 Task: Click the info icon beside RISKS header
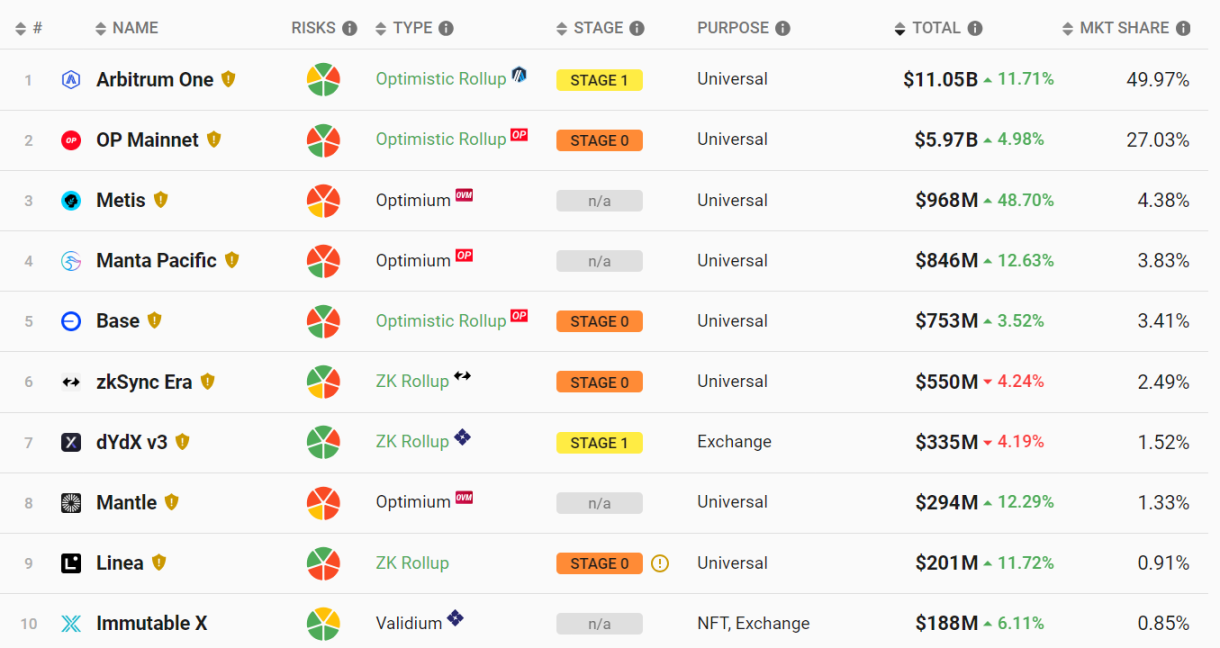(x=349, y=28)
